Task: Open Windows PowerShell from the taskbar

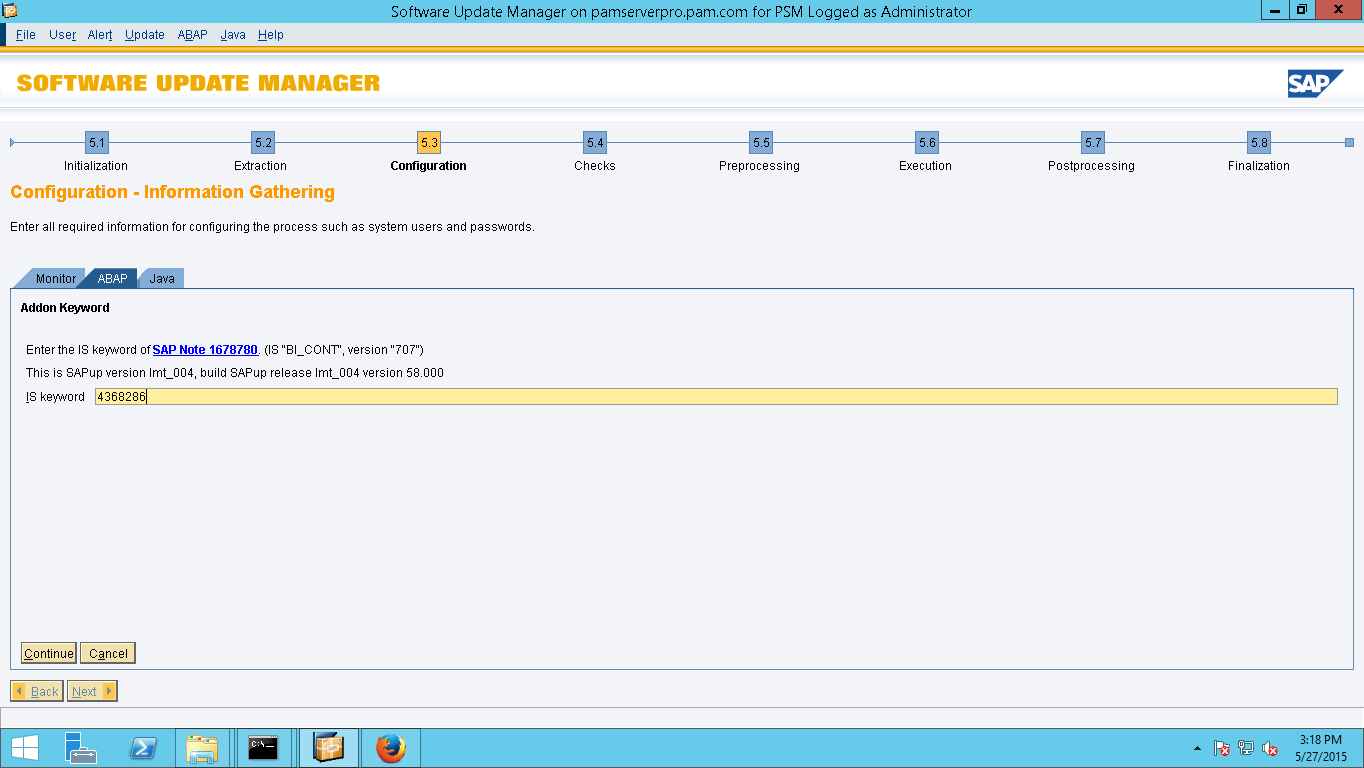Action: point(141,747)
